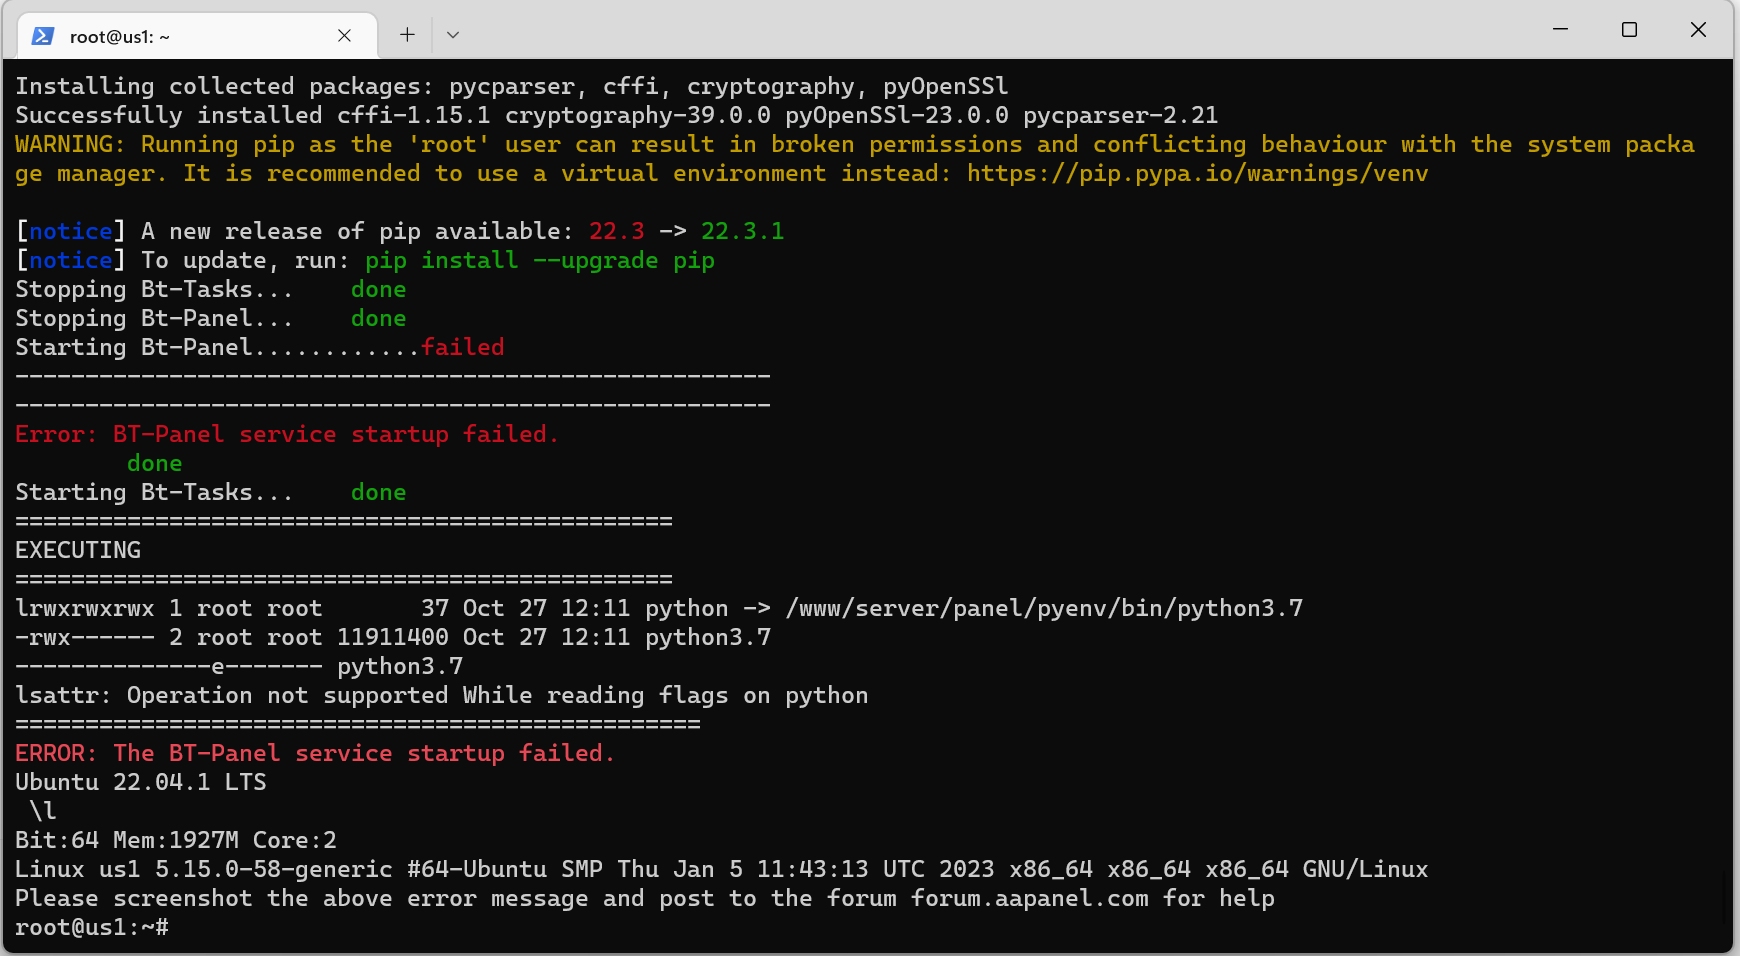The height and width of the screenshot is (956, 1740).
Task: Click the lsattr 'Operation not supported' message
Action: [441, 696]
